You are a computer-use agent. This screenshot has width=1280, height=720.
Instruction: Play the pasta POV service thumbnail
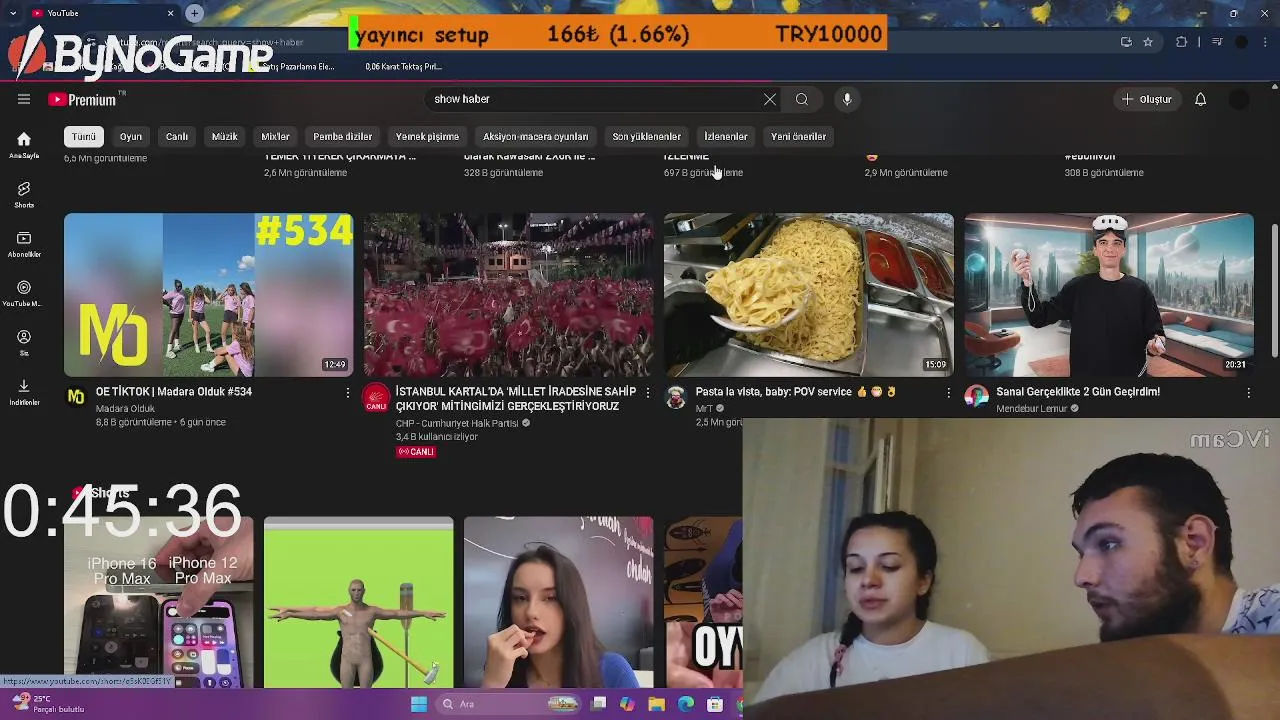pos(808,295)
